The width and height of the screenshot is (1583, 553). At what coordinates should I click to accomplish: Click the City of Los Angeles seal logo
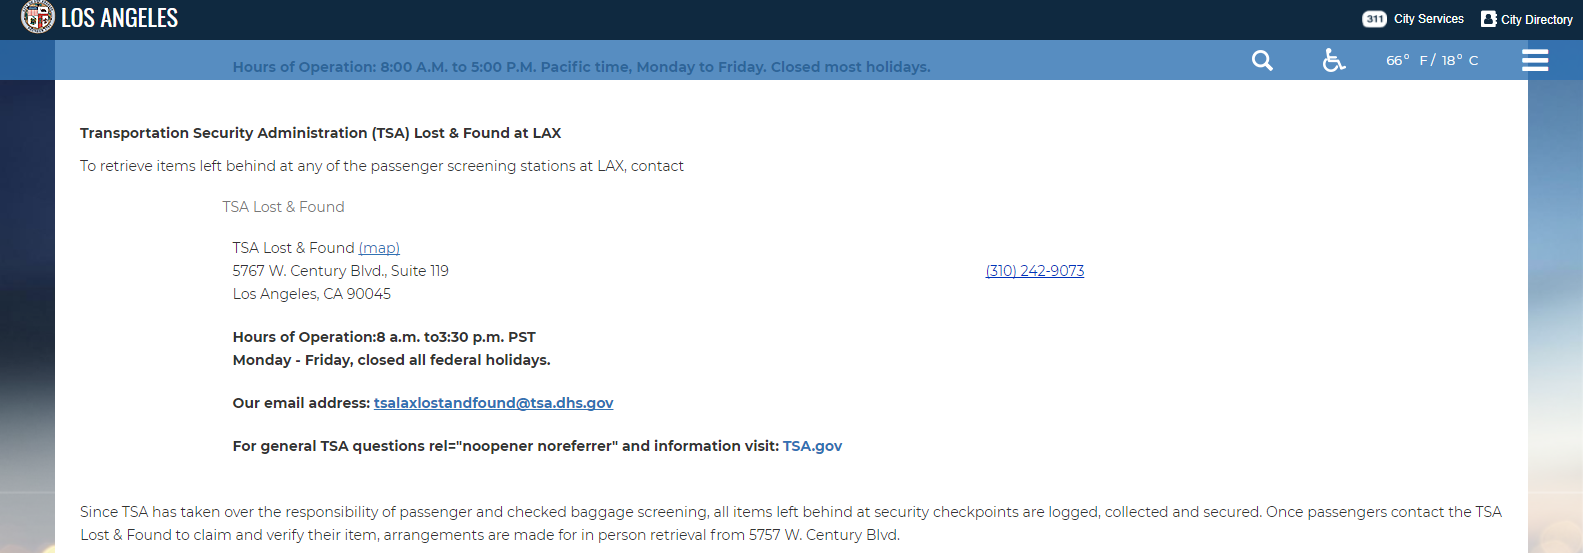coord(38,17)
